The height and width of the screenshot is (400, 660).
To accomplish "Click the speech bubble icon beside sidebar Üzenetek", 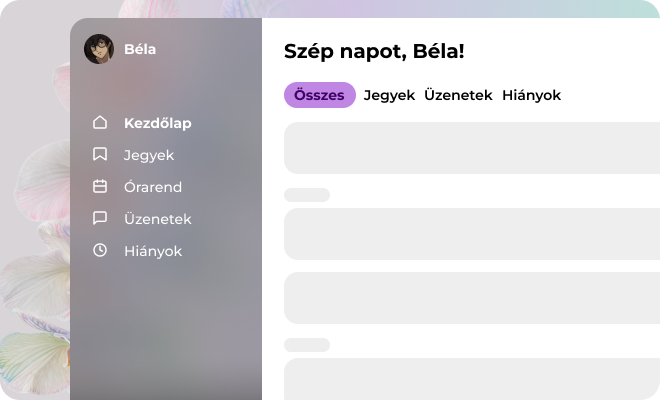I will coord(99,219).
